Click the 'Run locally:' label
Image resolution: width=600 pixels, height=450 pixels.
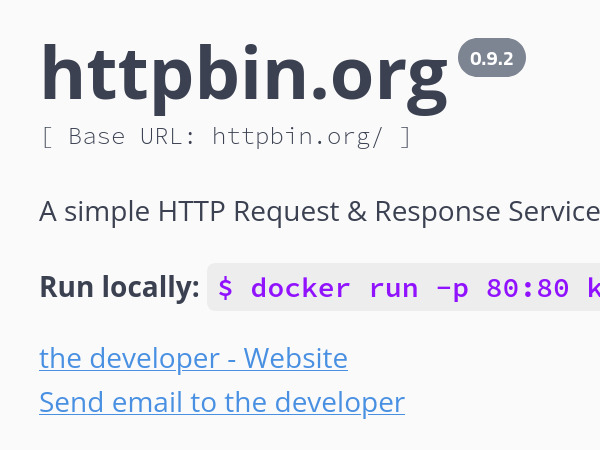[119, 287]
